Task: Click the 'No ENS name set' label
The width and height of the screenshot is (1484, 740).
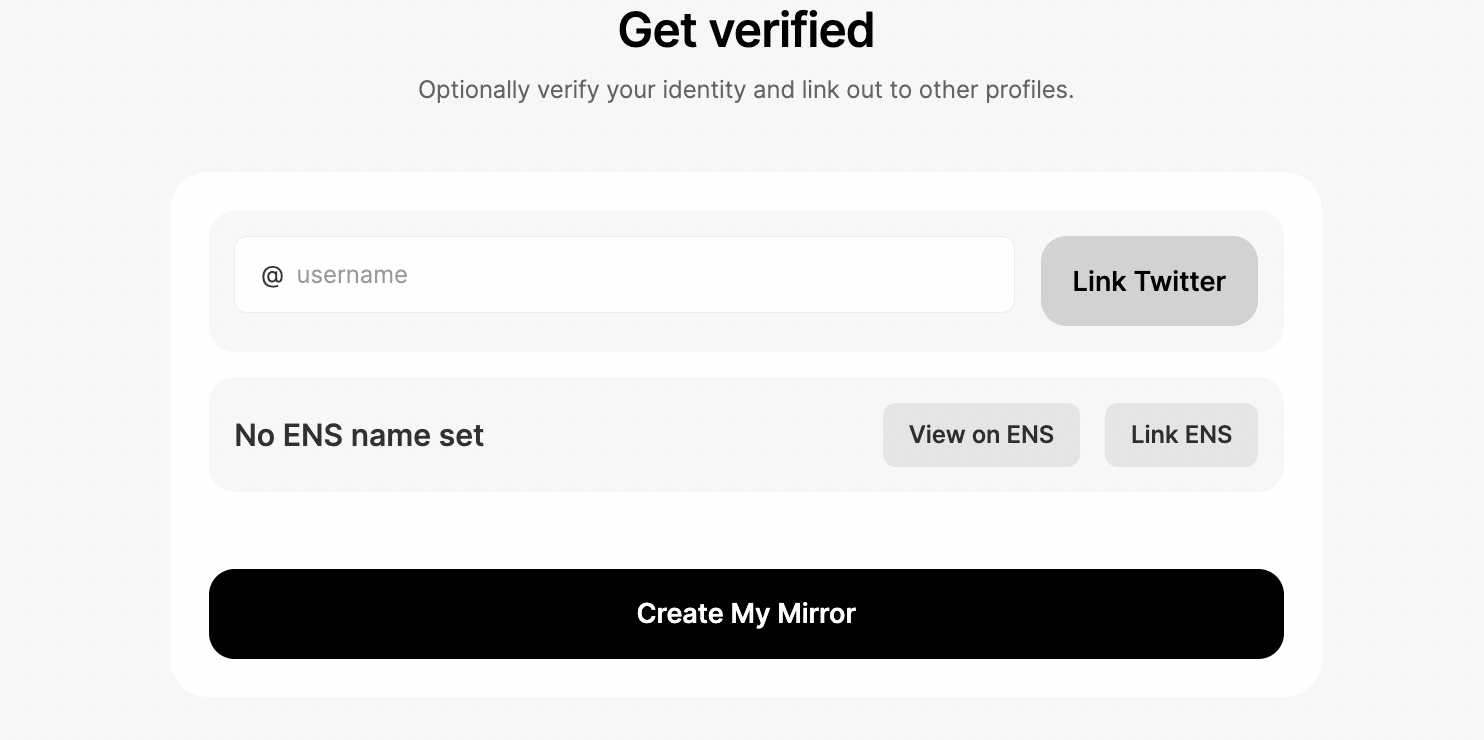Action: [x=359, y=436]
